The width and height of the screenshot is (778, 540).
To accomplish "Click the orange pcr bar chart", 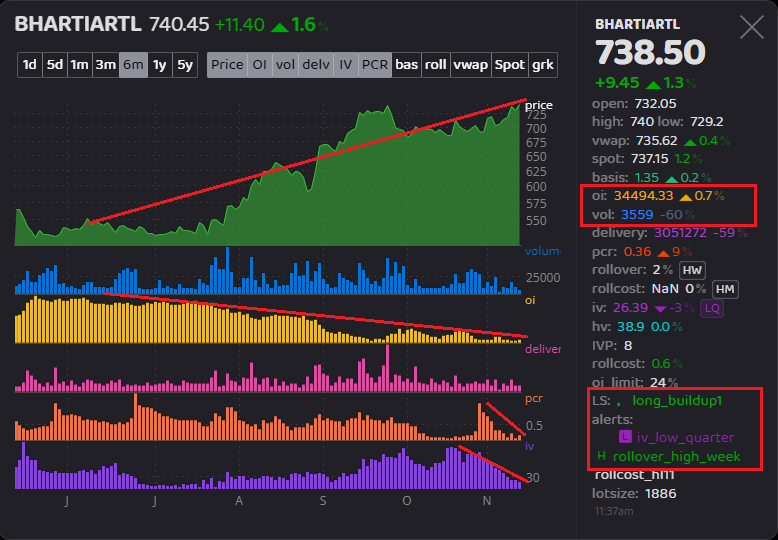I will 268,417.
